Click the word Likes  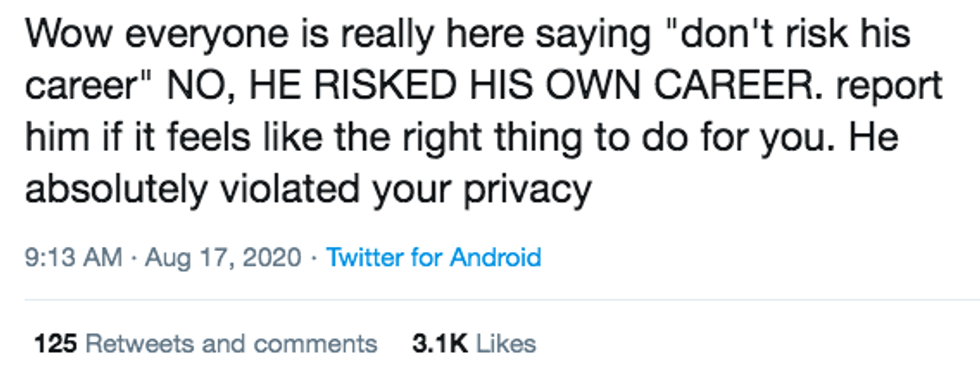point(506,343)
